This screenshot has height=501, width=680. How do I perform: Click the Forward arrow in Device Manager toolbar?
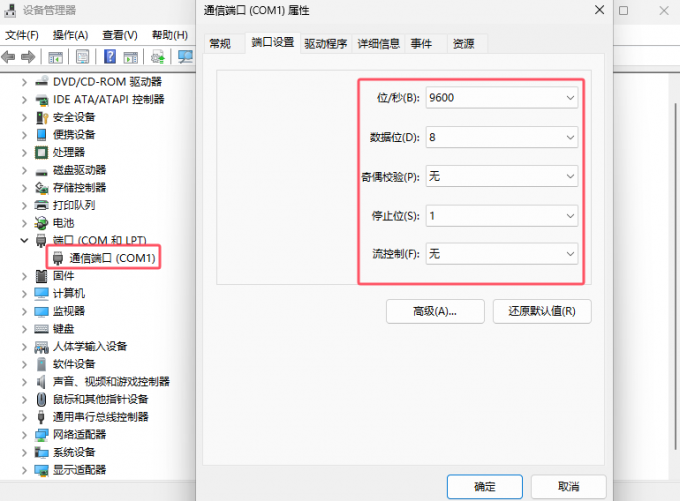coord(28,57)
